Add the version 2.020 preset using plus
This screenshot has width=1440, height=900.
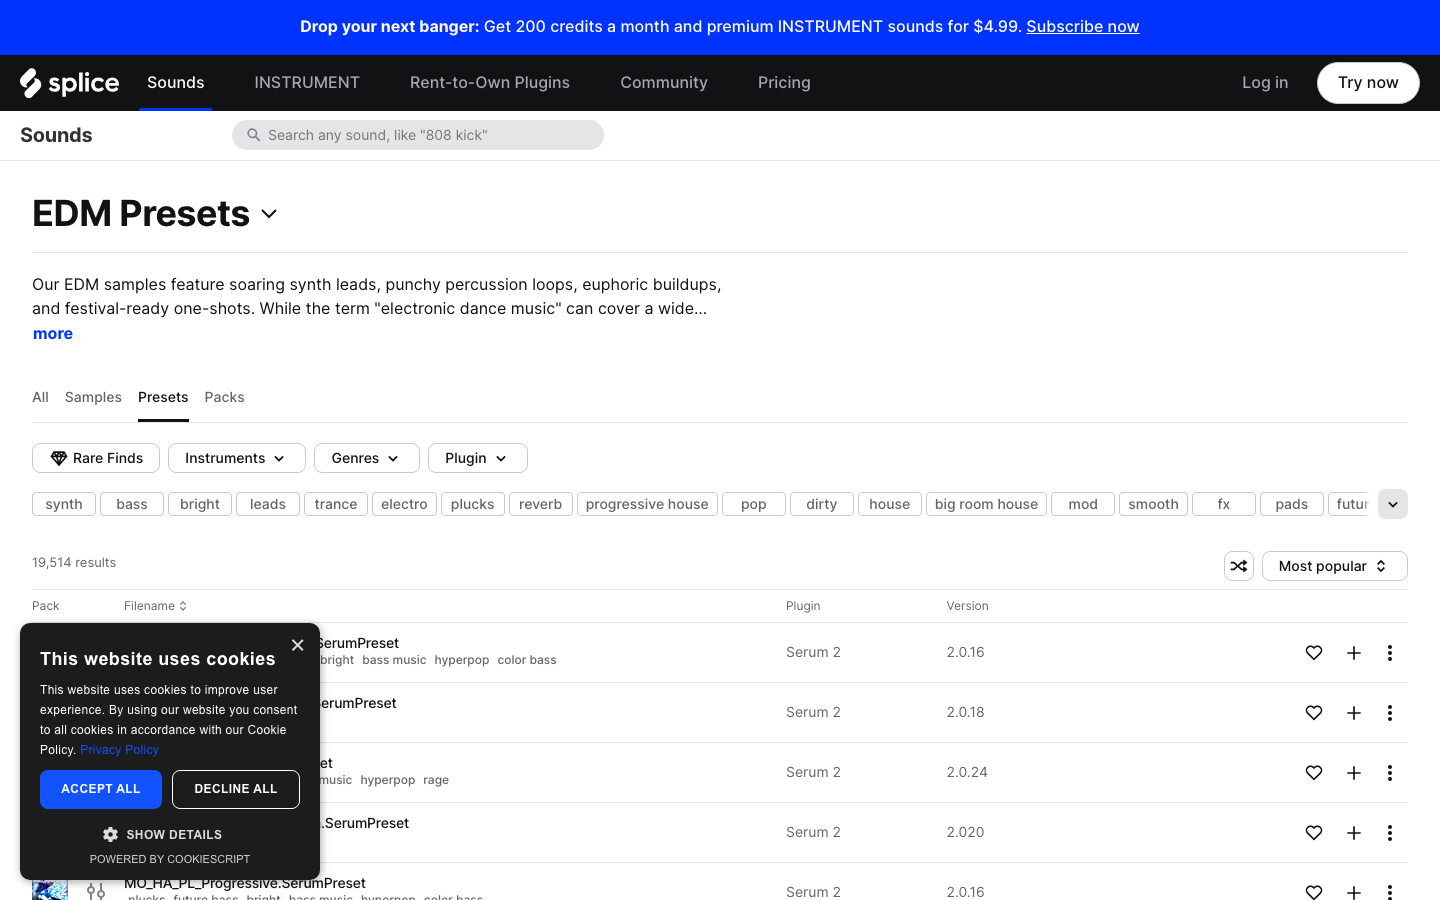click(x=1354, y=833)
